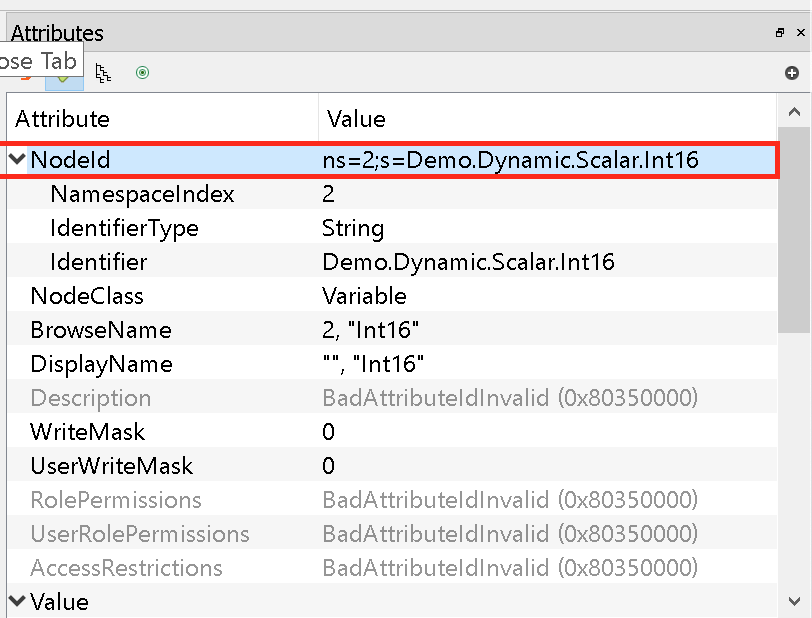Click the green circular target icon

tap(142, 73)
